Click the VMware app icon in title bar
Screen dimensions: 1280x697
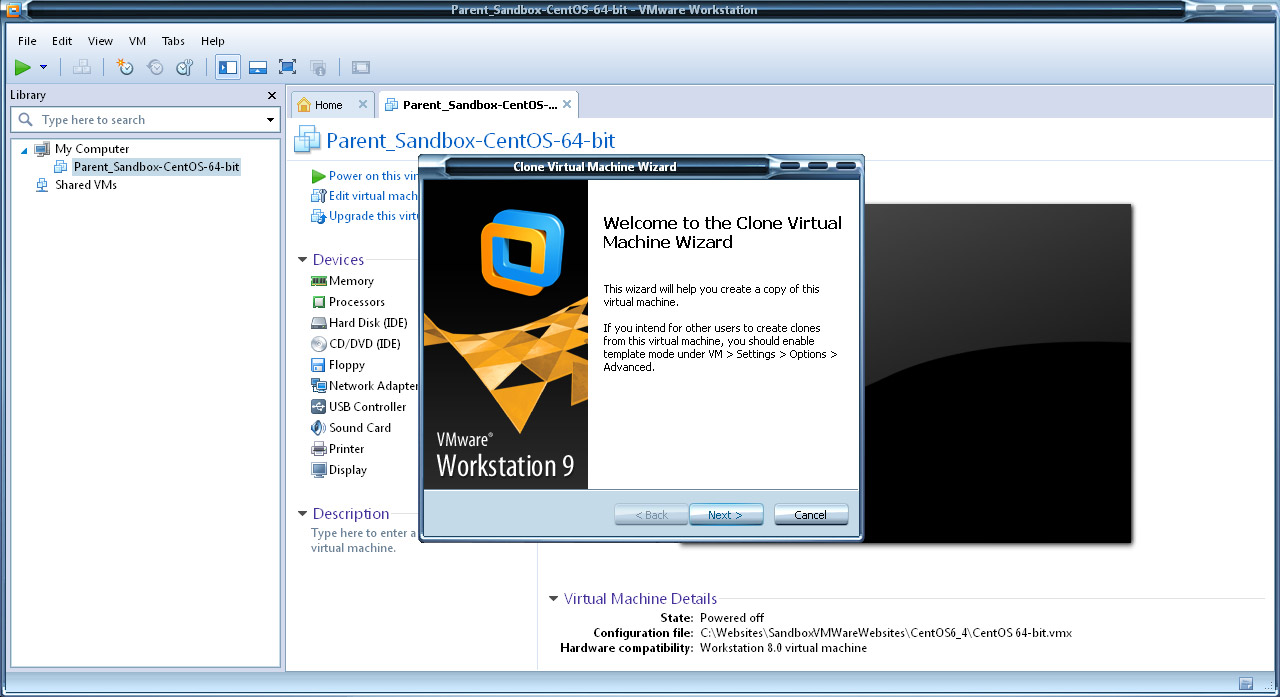point(13,10)
